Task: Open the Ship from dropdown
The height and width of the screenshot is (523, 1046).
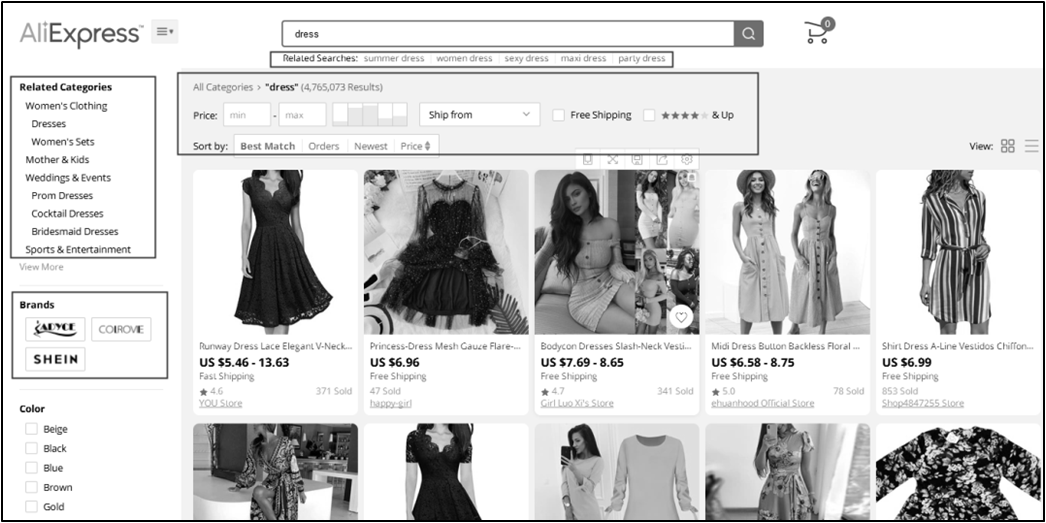Action: pos(479,115)
